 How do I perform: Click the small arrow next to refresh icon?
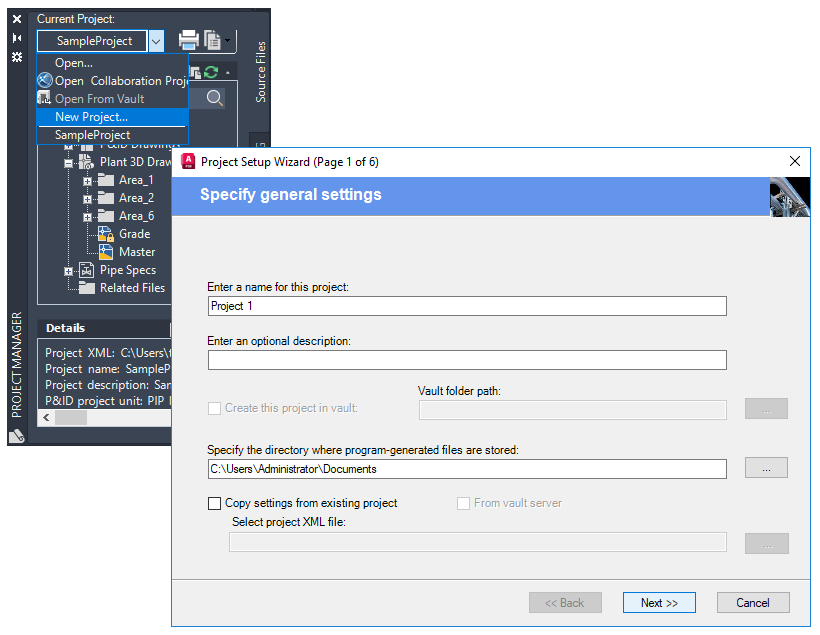coord(227,73)
